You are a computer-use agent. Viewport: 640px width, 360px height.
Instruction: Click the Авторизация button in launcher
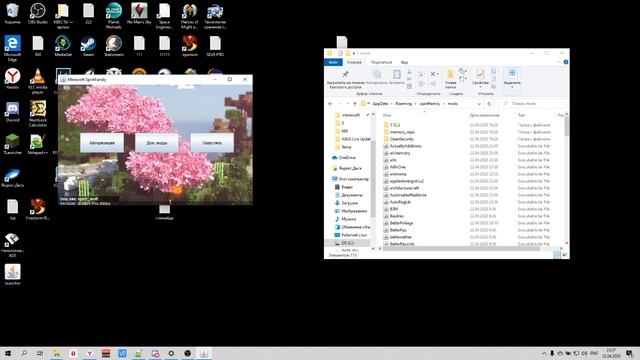pos(102,143)
